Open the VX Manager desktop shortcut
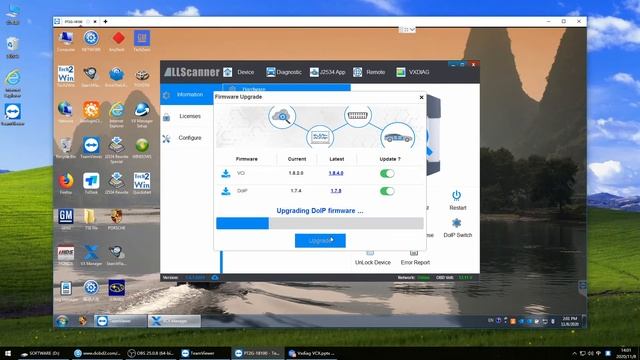Screen dimensions: 640x360 [x=91, y=254]
